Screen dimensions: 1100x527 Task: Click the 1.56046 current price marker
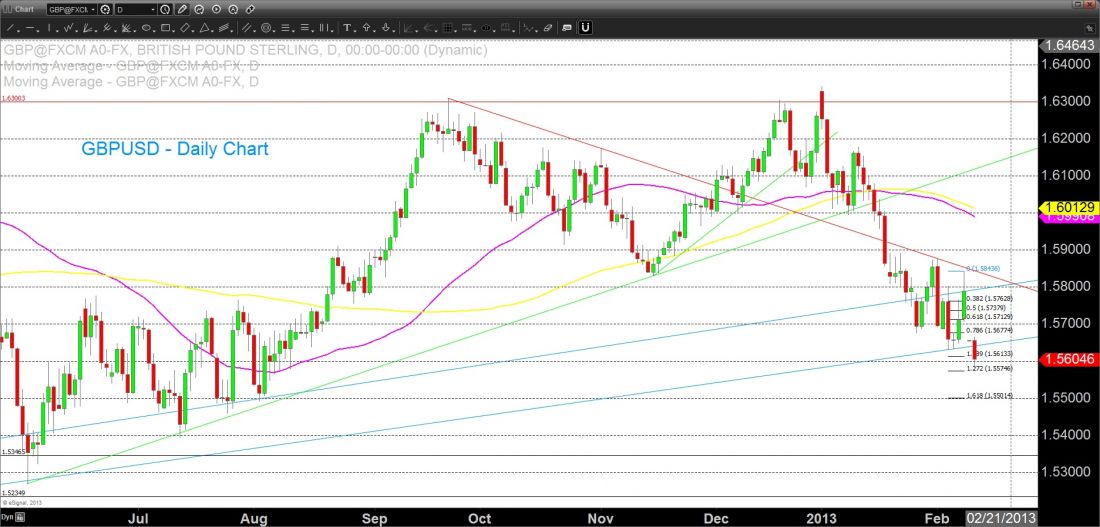pos(1068,359)
